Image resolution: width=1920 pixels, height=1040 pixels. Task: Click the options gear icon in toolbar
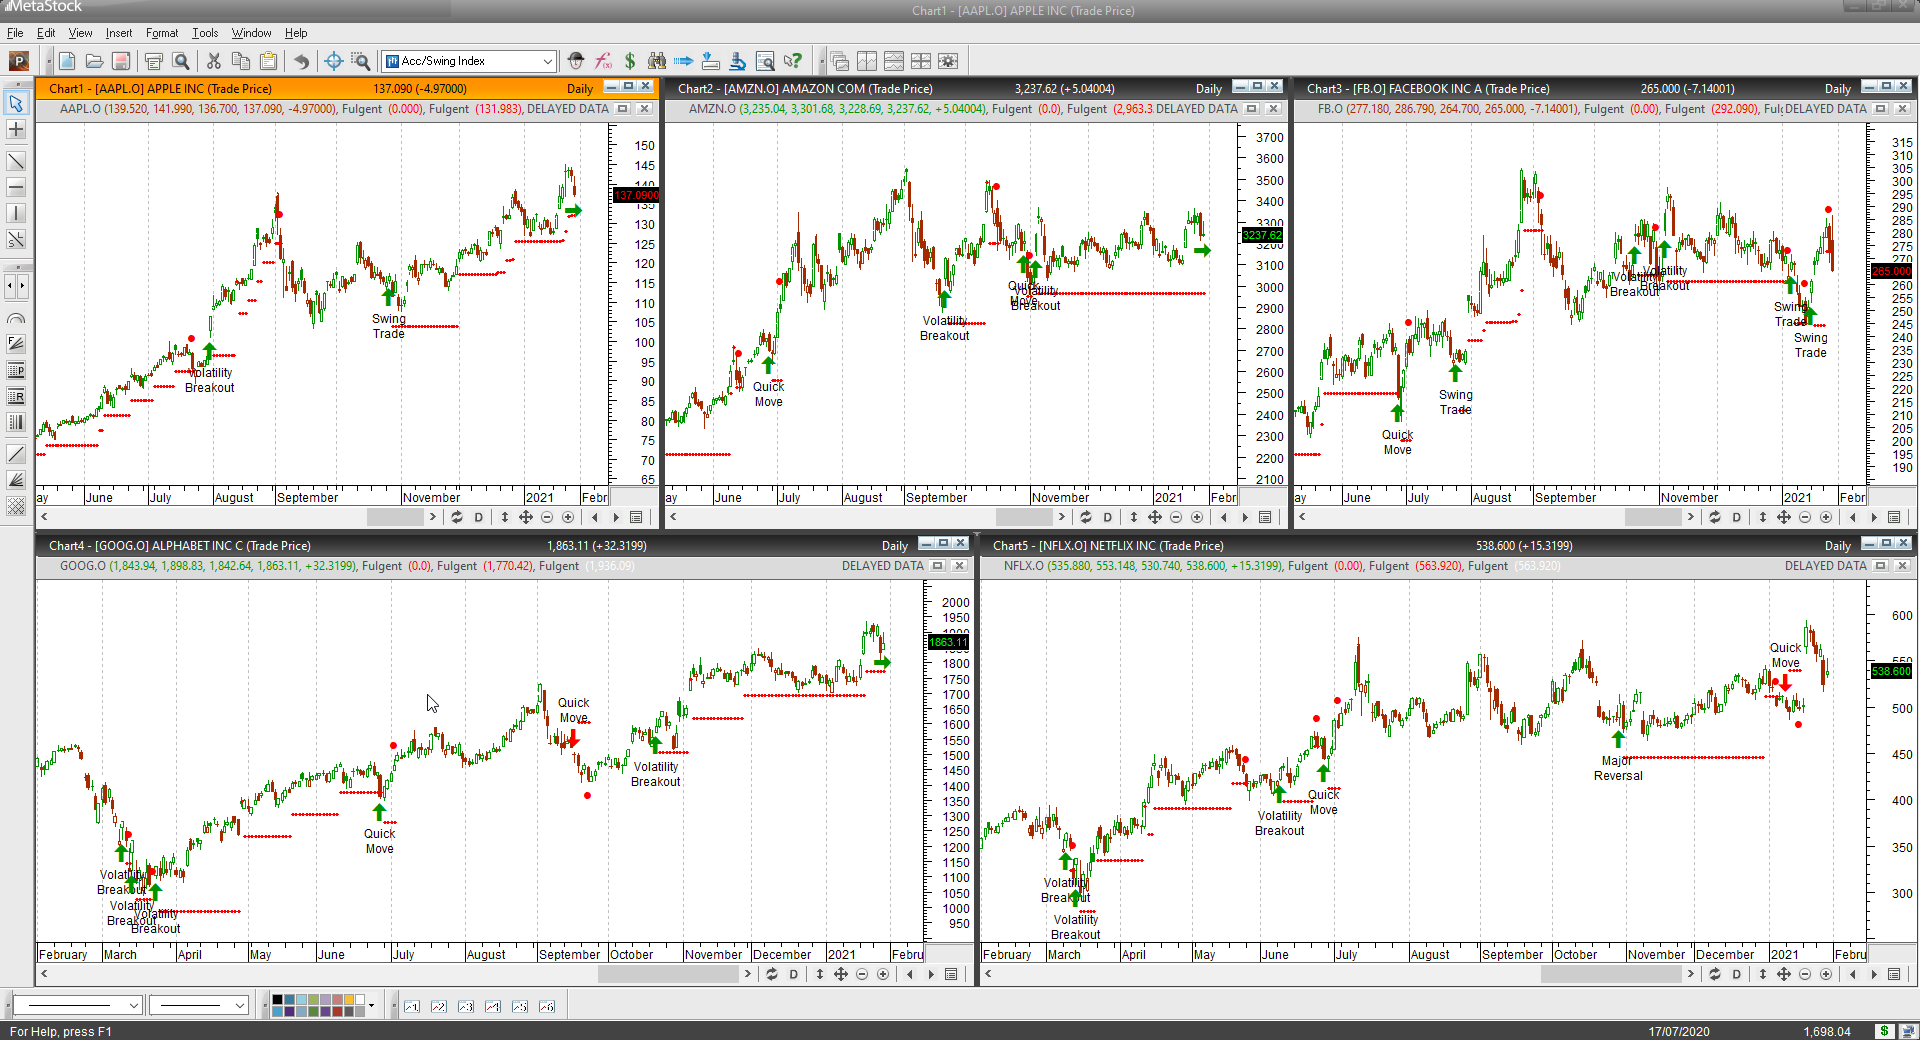coord(948,61)
